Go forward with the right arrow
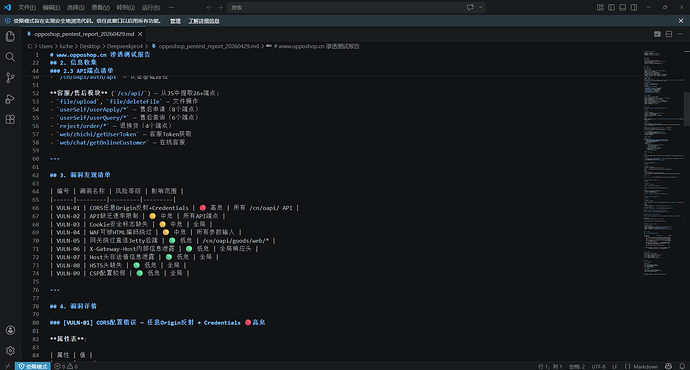690x370 pixels. coord(220,7)
